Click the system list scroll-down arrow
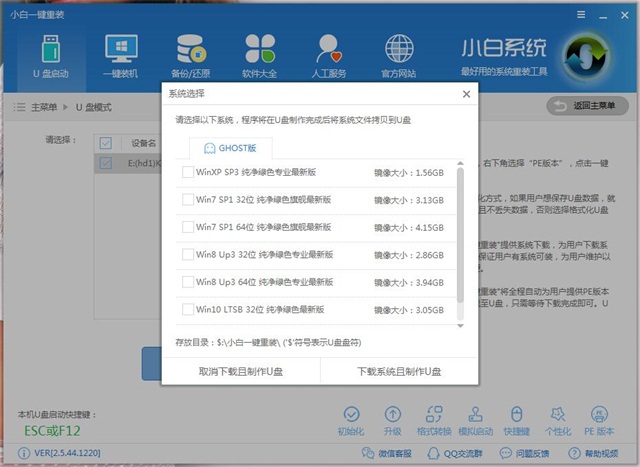640x467 pixels. pyautogui.click(x=460, y=326)
